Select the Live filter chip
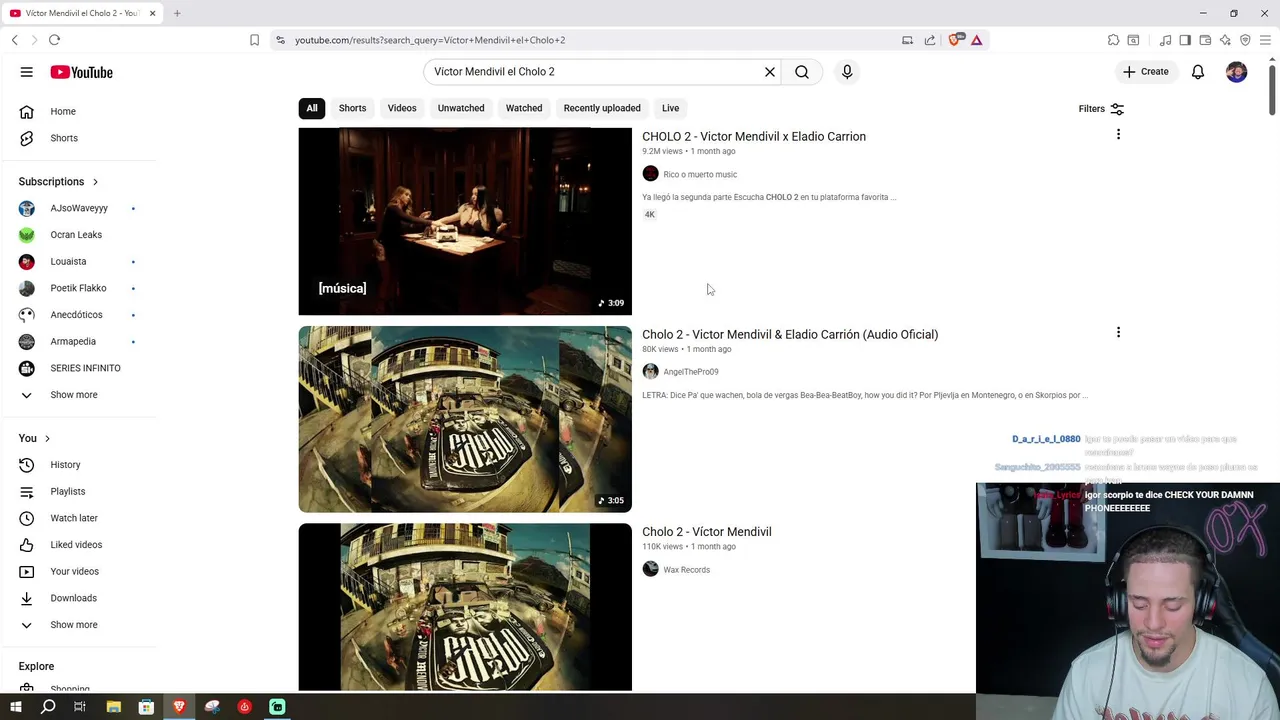 click(x=670, y=108)
